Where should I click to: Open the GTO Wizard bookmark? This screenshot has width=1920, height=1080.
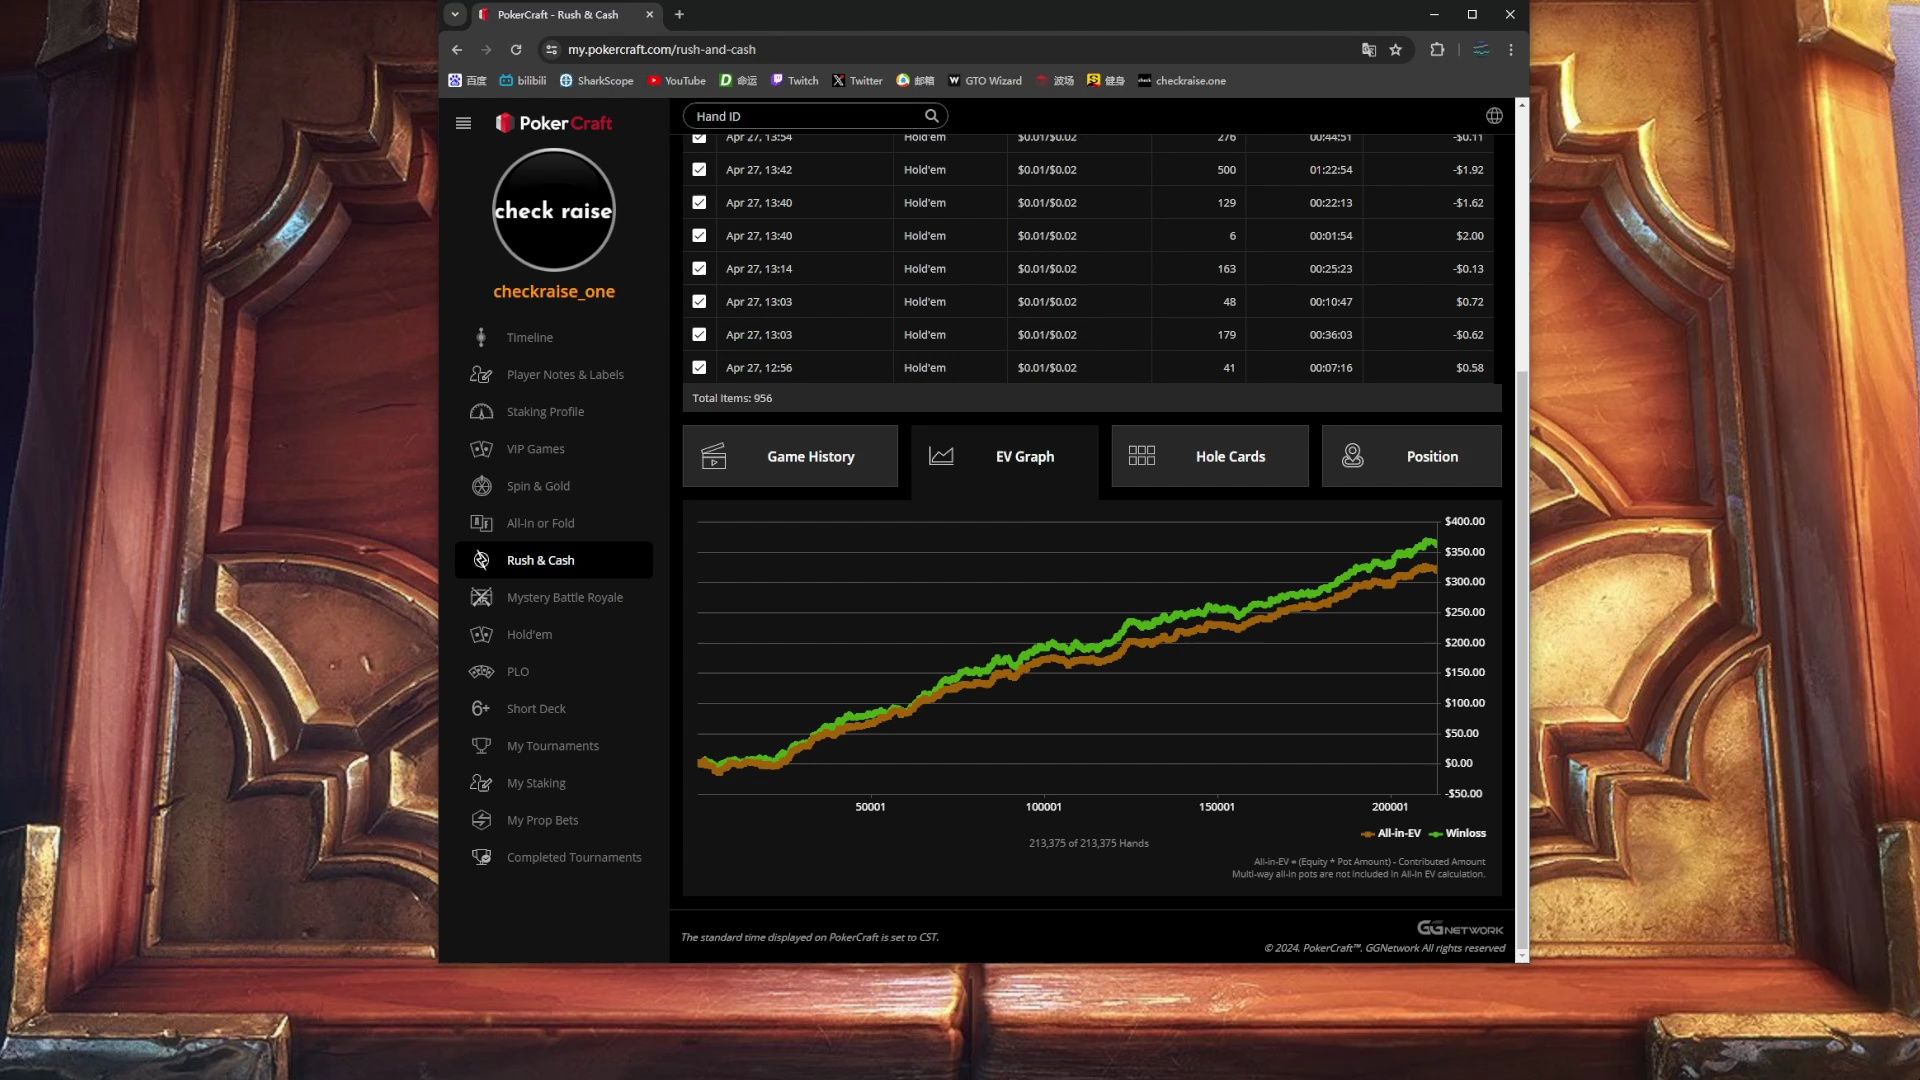tap(984, 81)
